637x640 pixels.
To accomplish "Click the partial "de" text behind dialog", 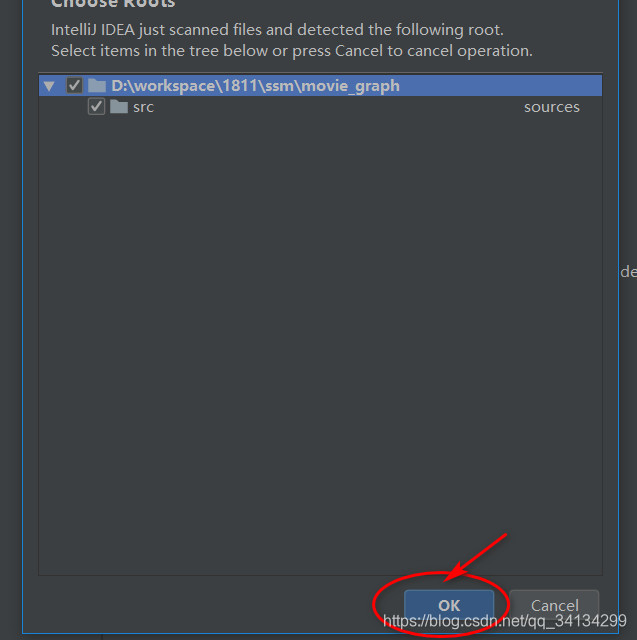I will [x=628, y=272].
